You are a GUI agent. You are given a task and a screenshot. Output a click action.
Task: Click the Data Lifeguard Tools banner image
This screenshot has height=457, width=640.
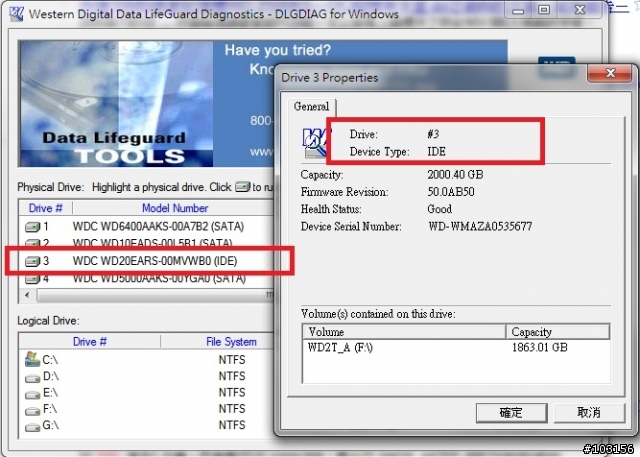117,104
